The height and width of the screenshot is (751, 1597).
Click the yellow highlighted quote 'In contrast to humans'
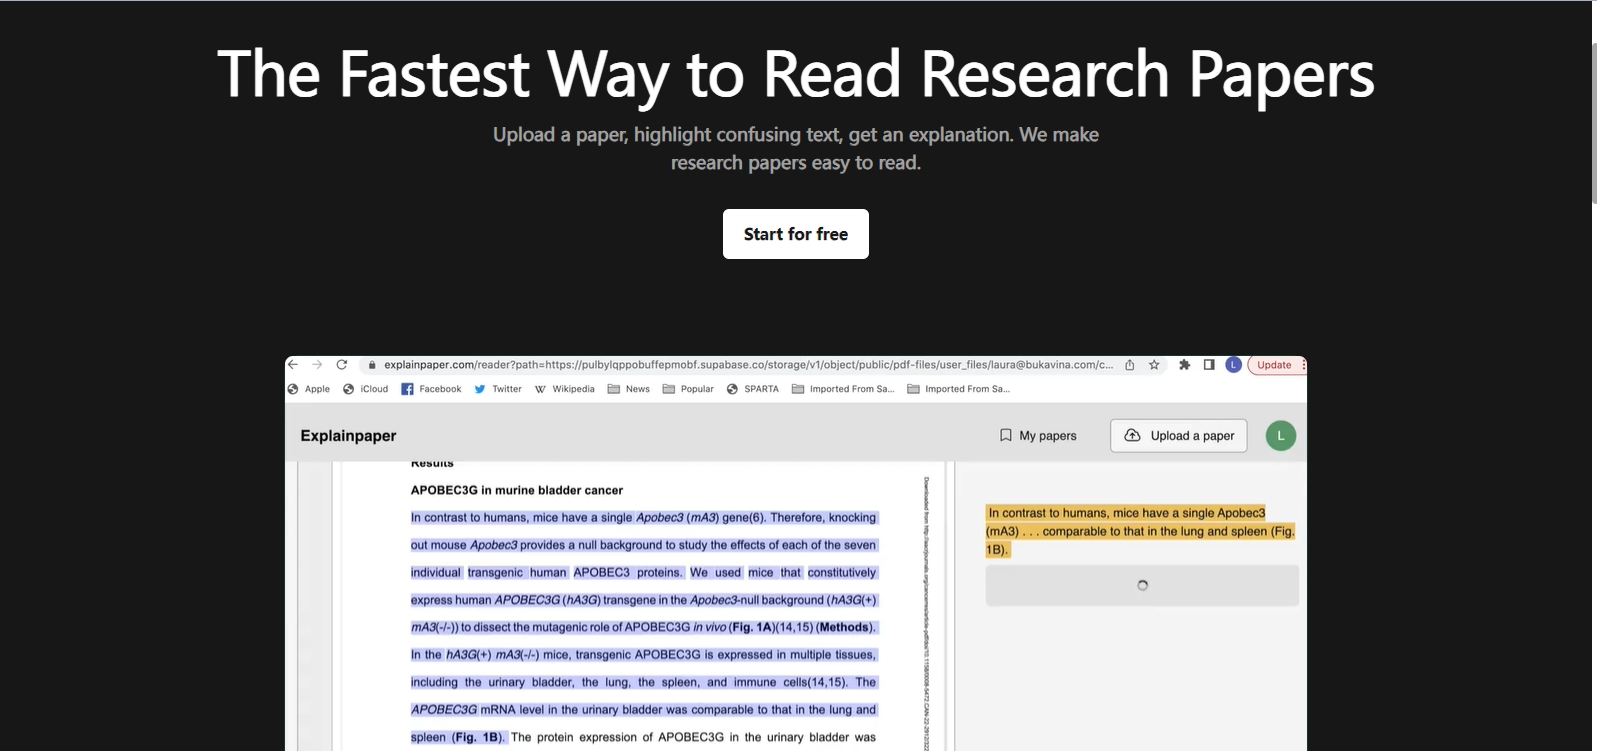click(1140, 531)
